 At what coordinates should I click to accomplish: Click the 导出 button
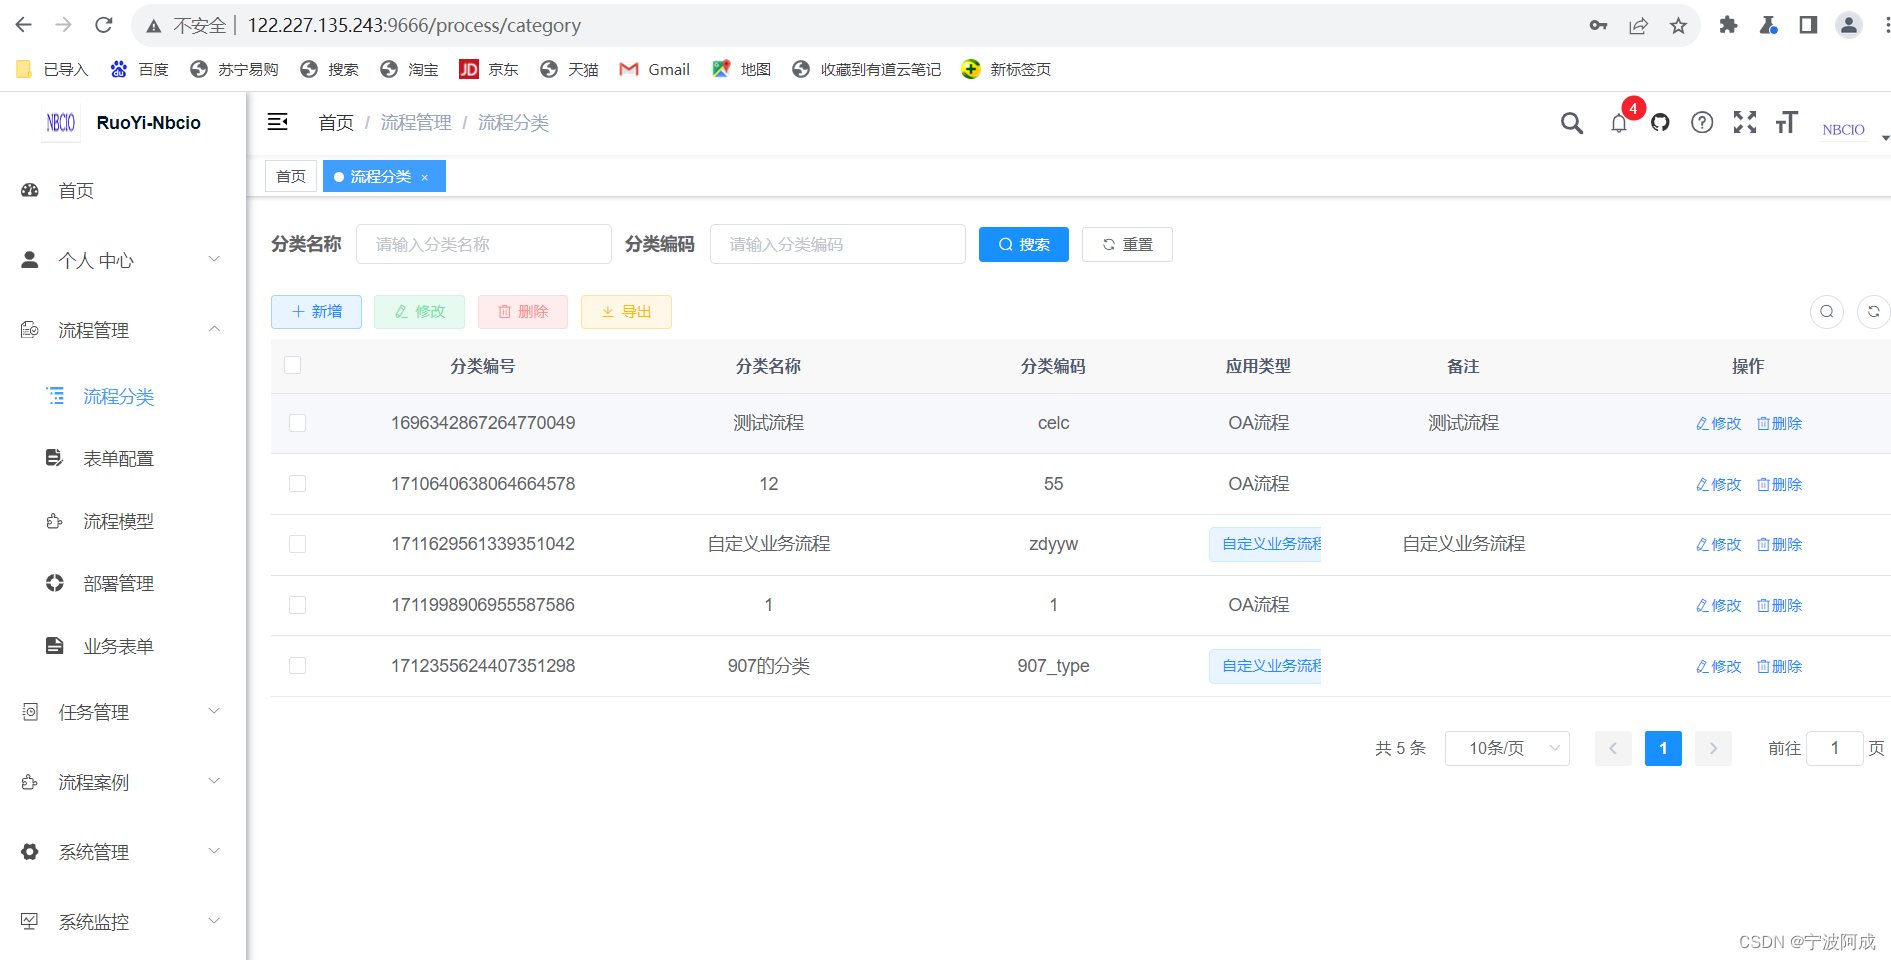point(626,312)
